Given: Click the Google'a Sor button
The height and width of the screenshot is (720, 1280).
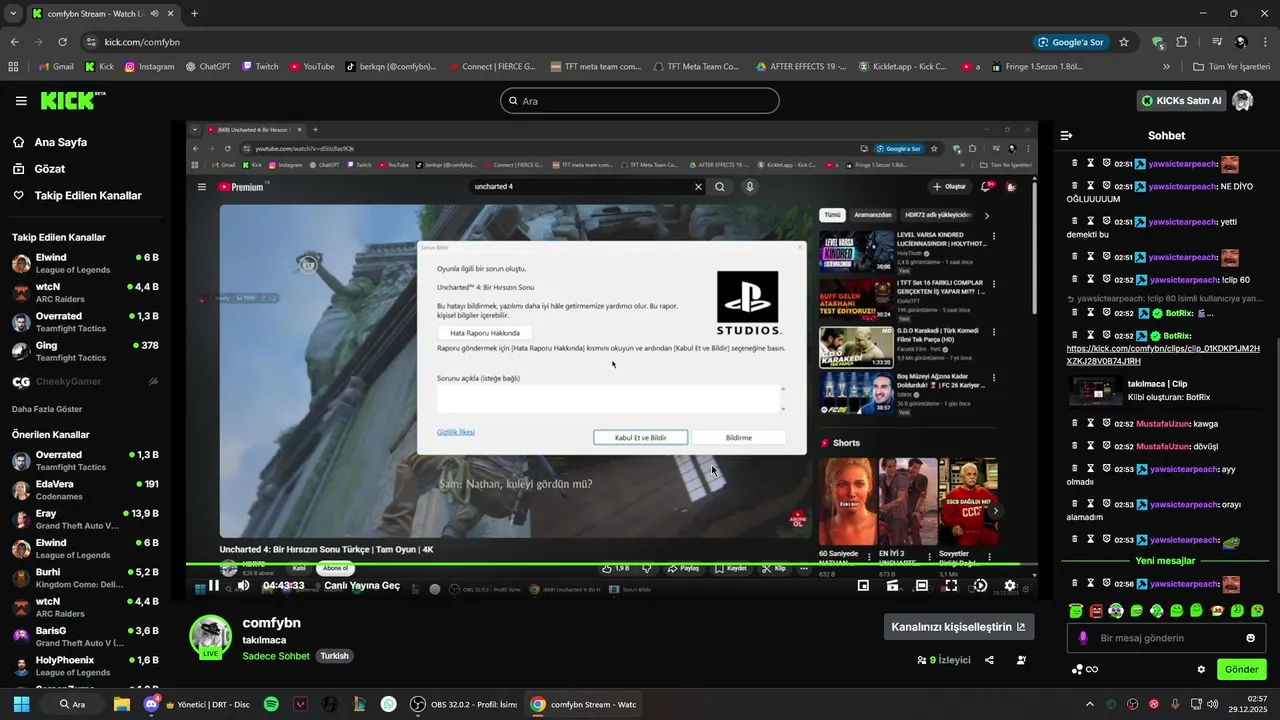Looking at the screenshot, I should tap(1071, 42).
